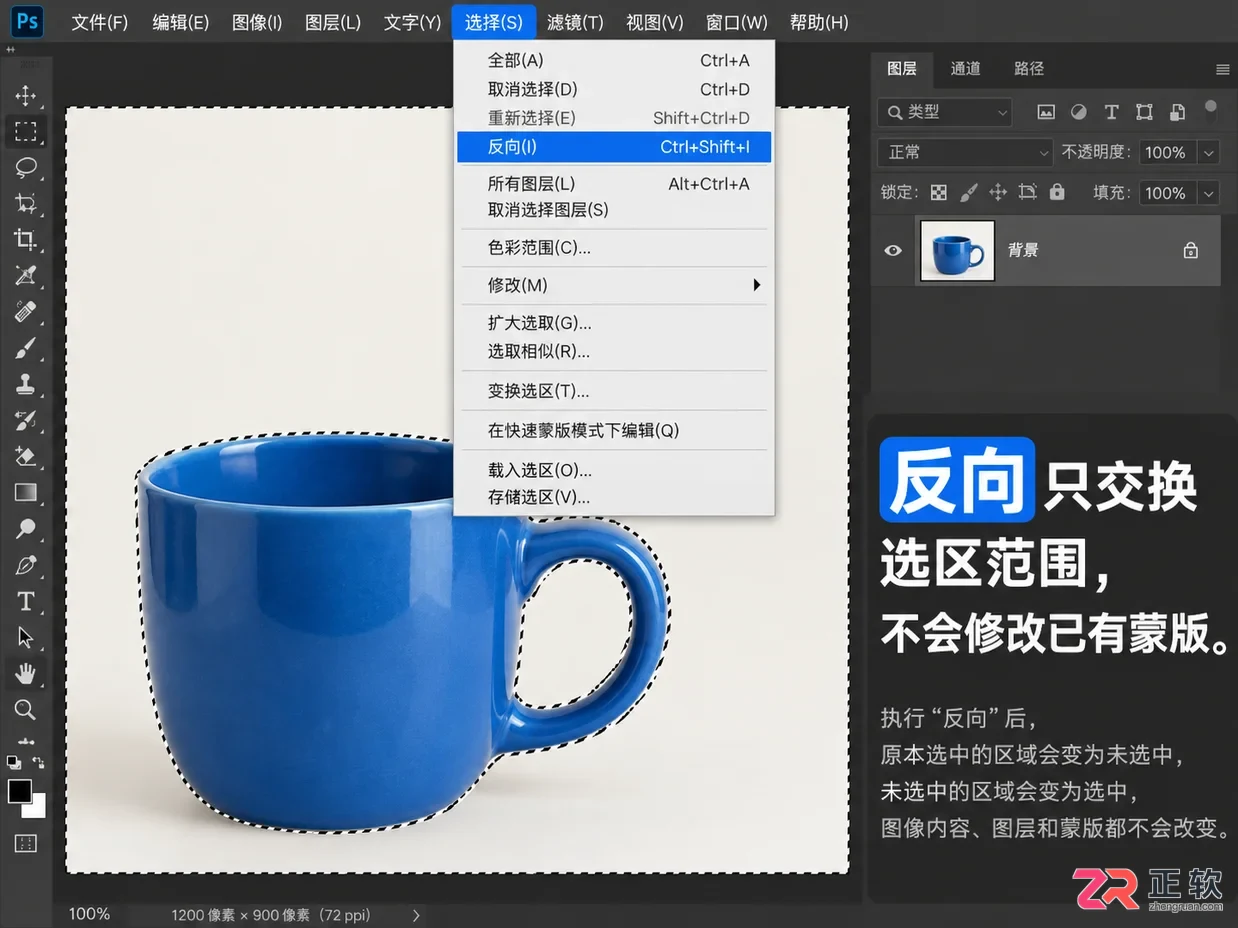Screen dimensions: 1238x928
Task: Switch to the 路径 tab
Action: [x=1029, y=69]
